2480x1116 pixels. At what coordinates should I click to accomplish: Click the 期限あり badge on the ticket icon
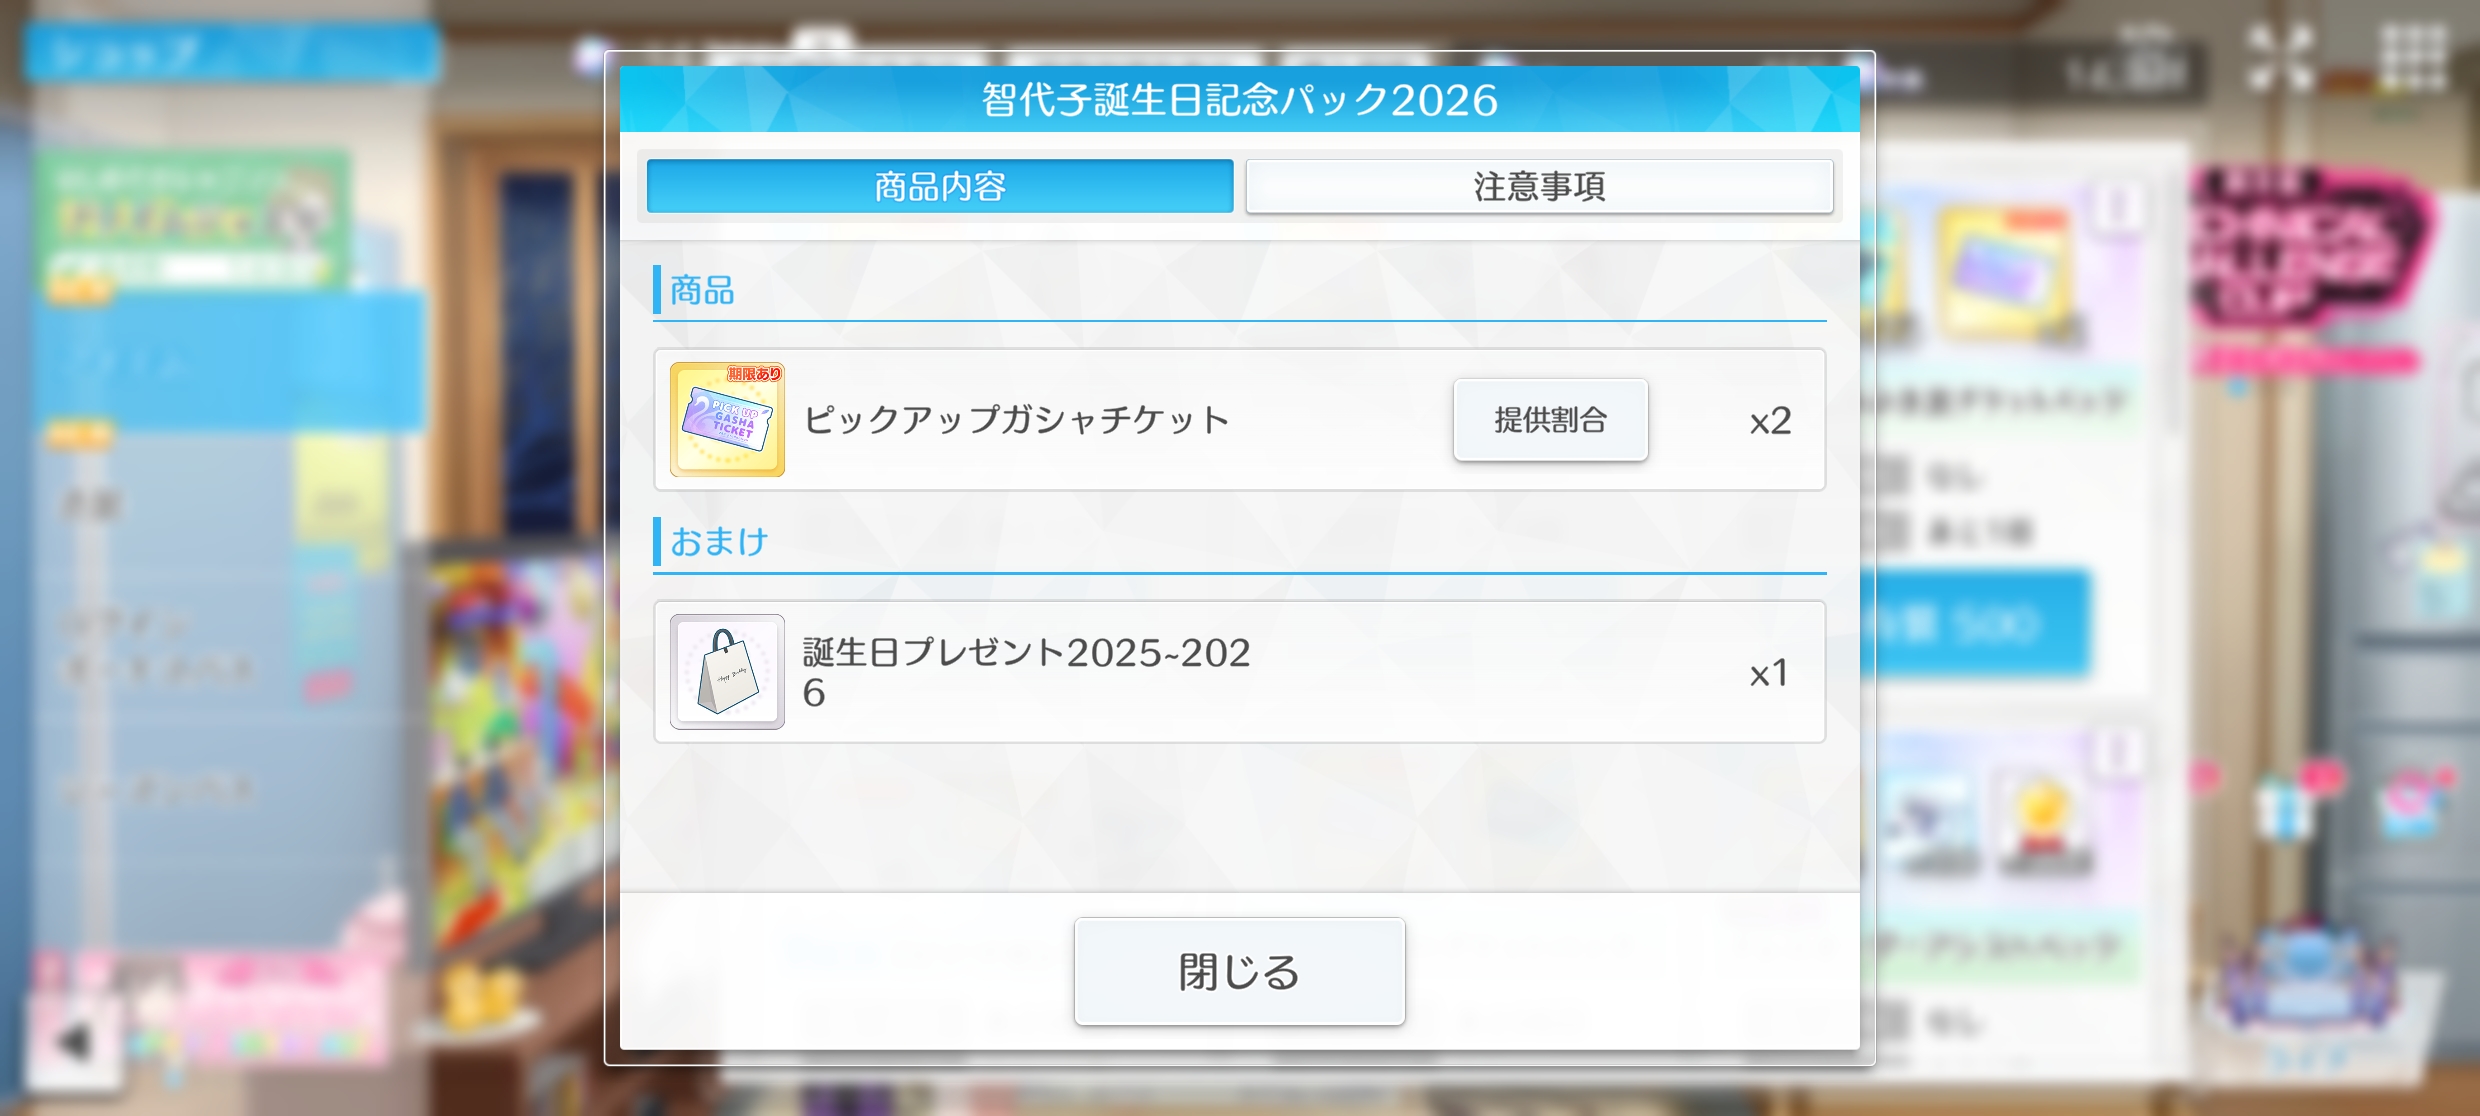tap(755, 373)
